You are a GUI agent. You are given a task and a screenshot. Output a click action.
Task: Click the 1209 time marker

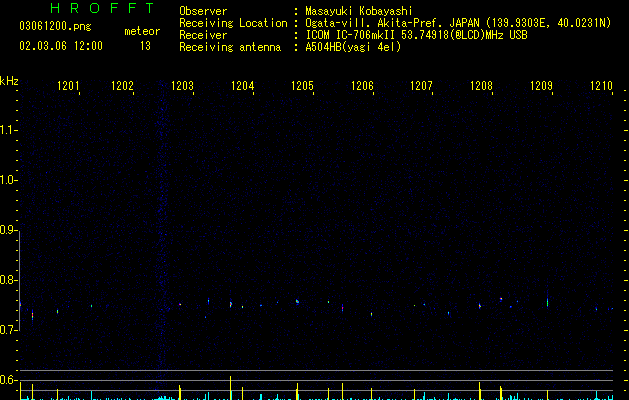click(x=542, y=86)
